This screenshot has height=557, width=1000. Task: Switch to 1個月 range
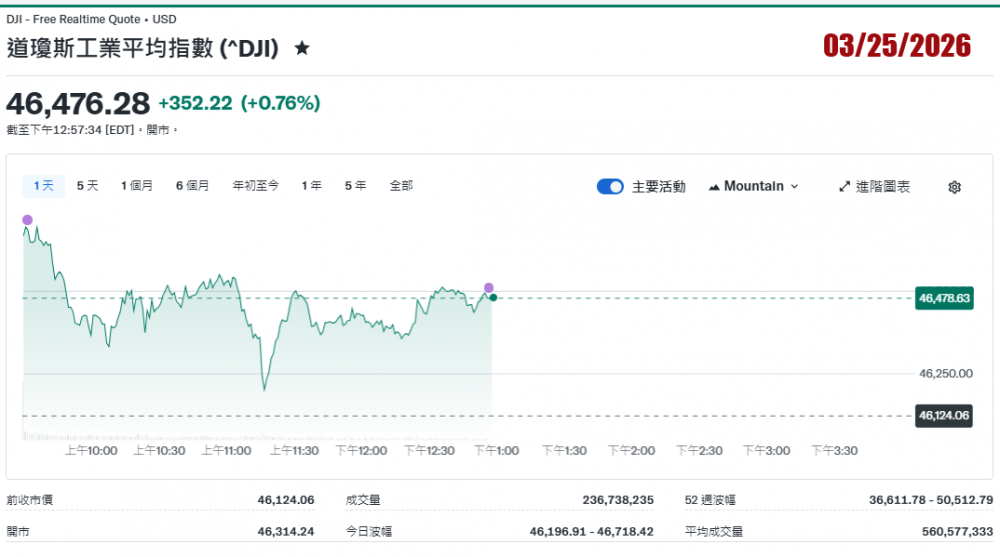(137, 186)
